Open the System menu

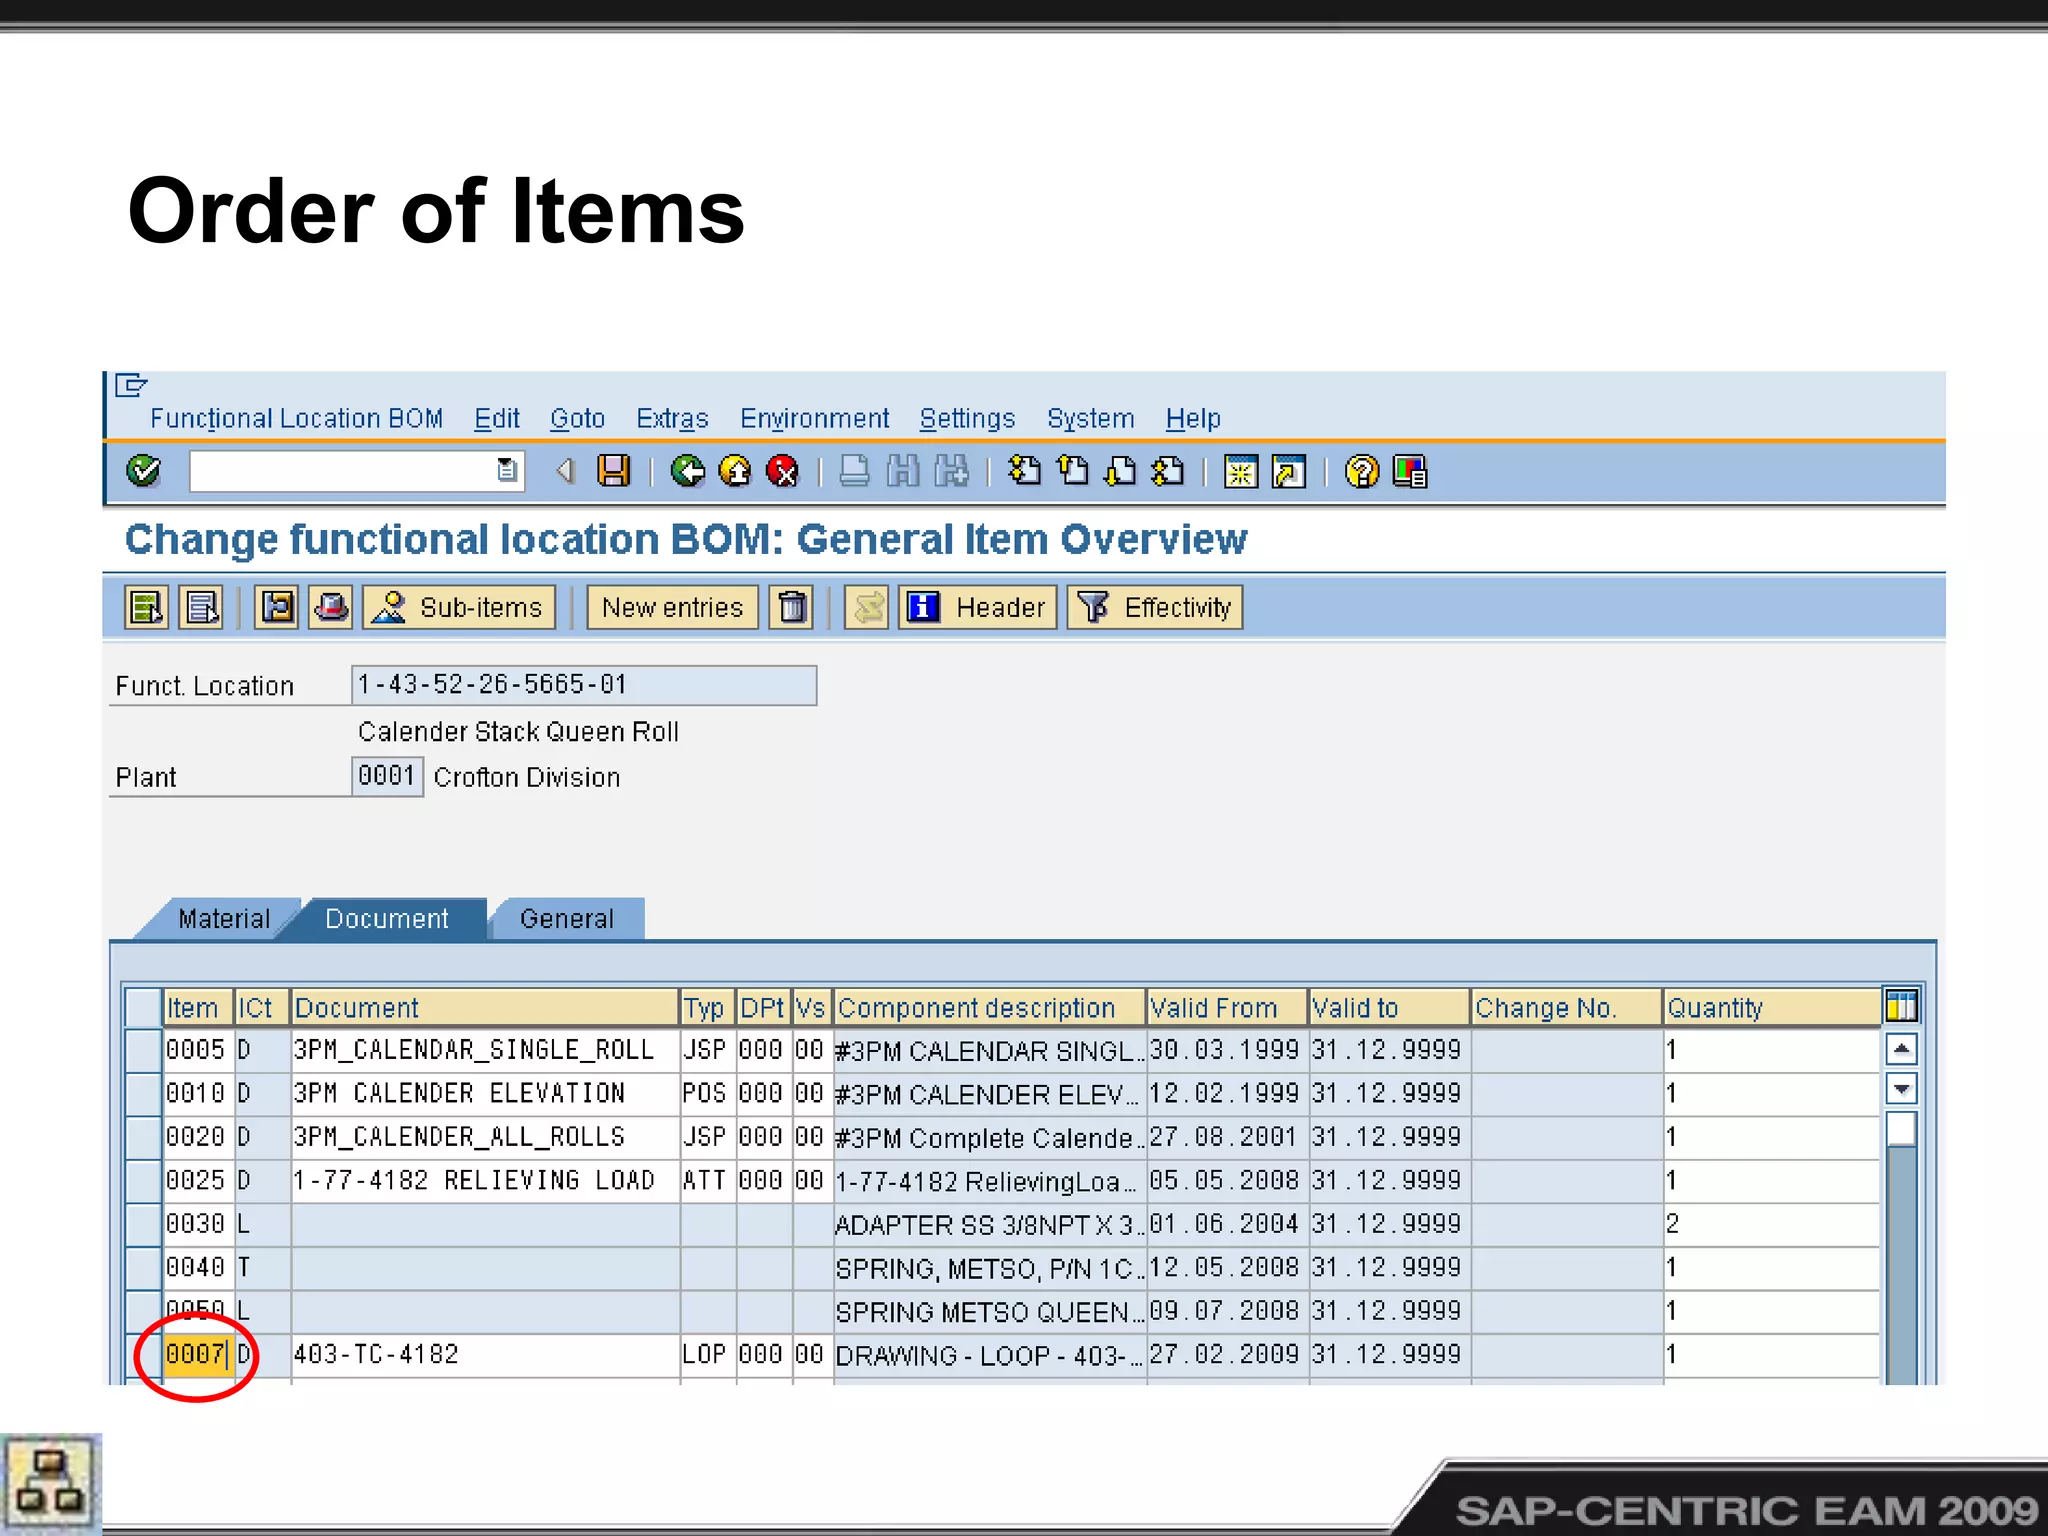coord(1090,418)
